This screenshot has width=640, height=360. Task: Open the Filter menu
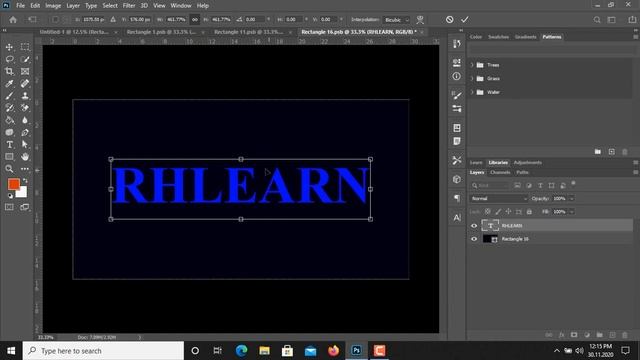coord(129,6)
